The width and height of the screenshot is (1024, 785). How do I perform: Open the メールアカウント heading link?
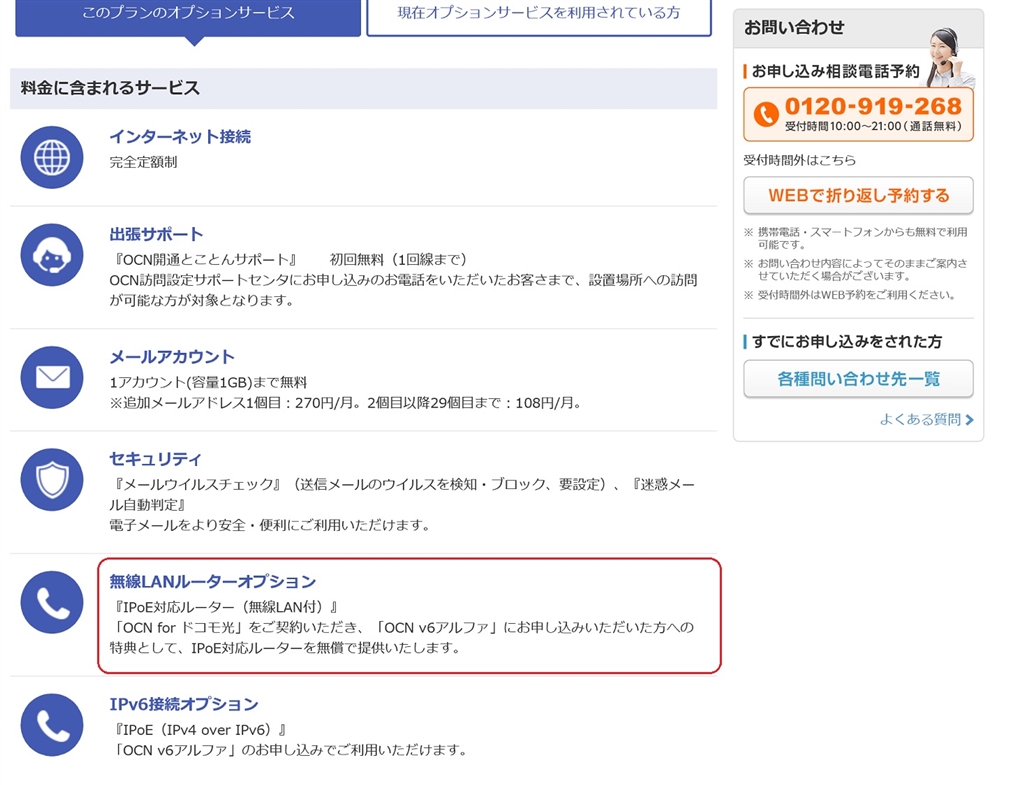coord(172,357)
